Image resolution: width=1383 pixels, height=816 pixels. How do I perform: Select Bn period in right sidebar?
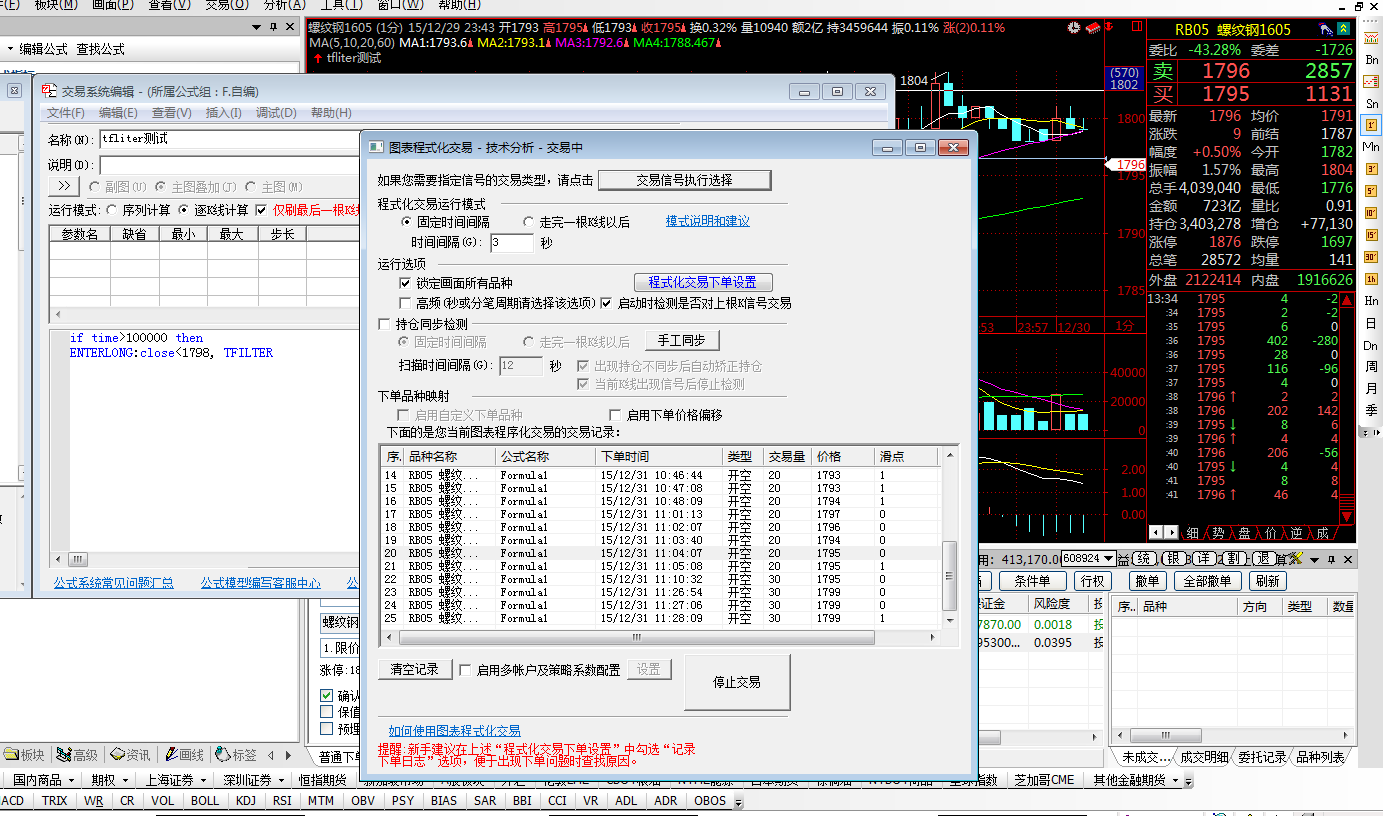[1371, 60]
